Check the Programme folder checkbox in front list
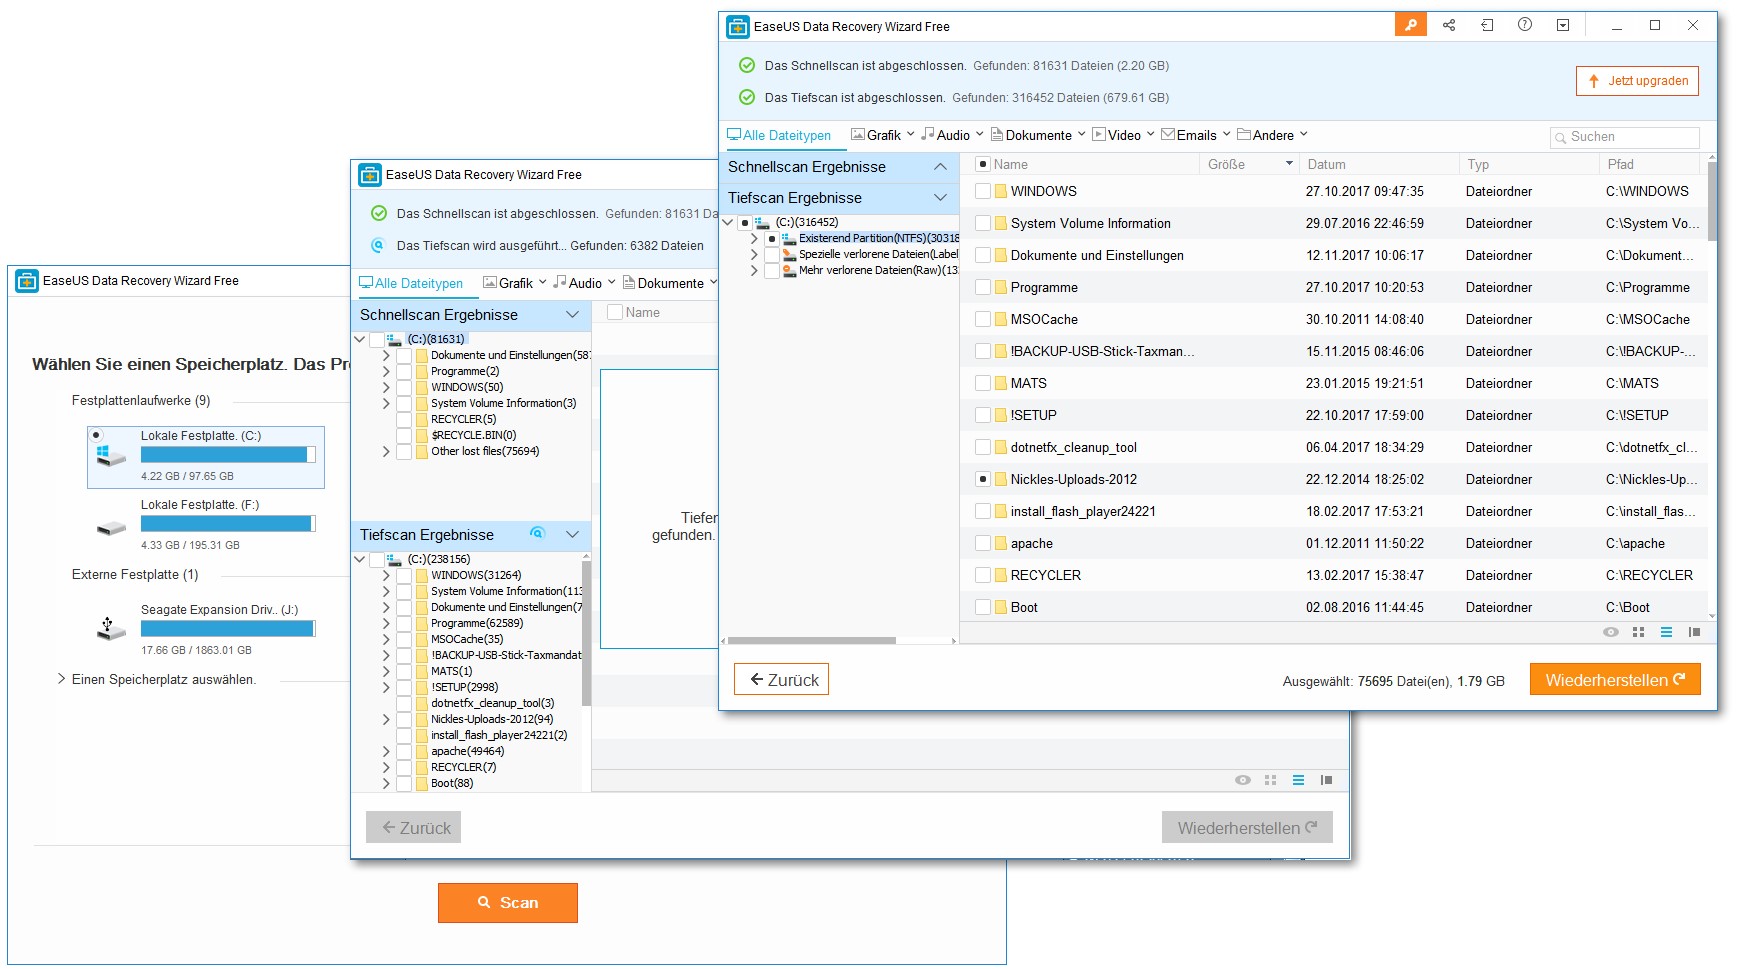 (x=983, y=287)
